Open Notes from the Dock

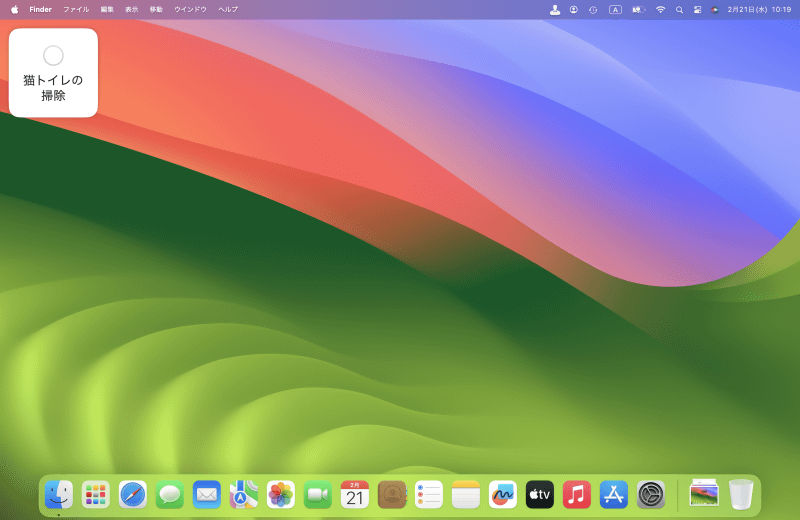click(466, 494)
